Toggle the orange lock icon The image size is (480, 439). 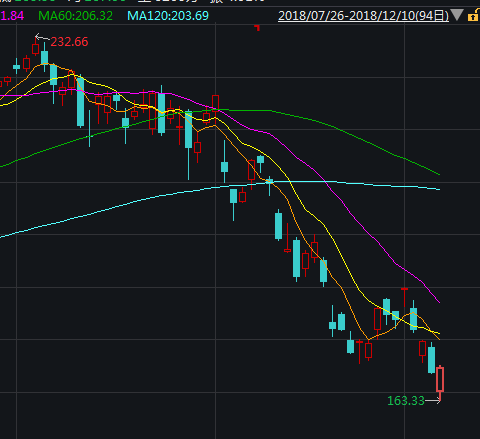[x=473, y=15]
